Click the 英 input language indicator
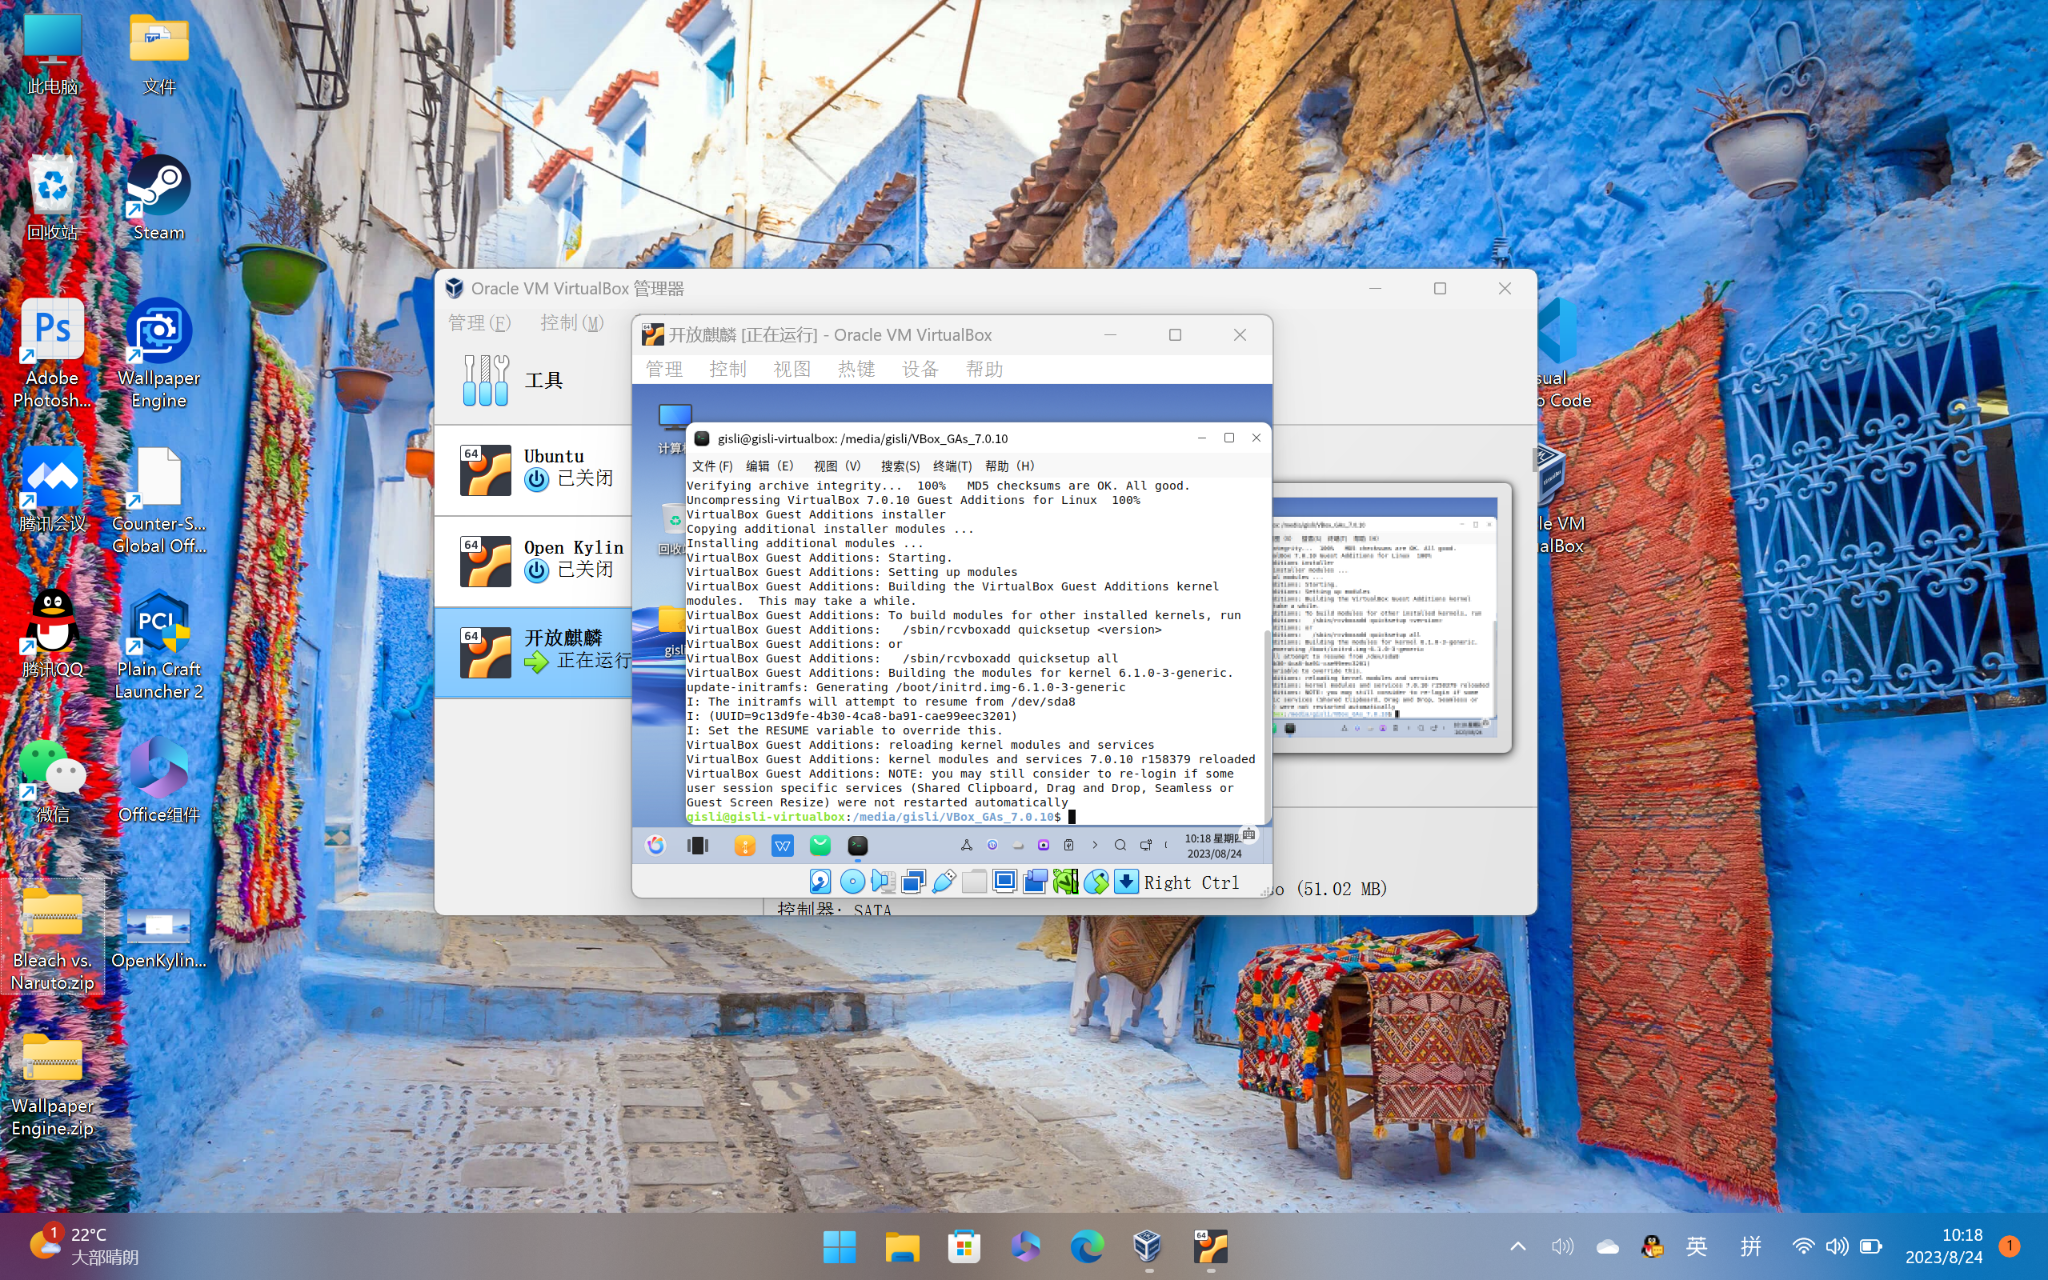The height and width of the screenshot is (1280, 2048). tap(1696, 1246)
